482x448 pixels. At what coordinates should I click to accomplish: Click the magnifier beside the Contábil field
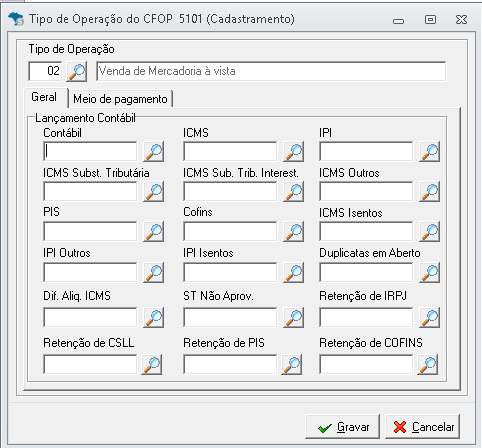[154, 152]
